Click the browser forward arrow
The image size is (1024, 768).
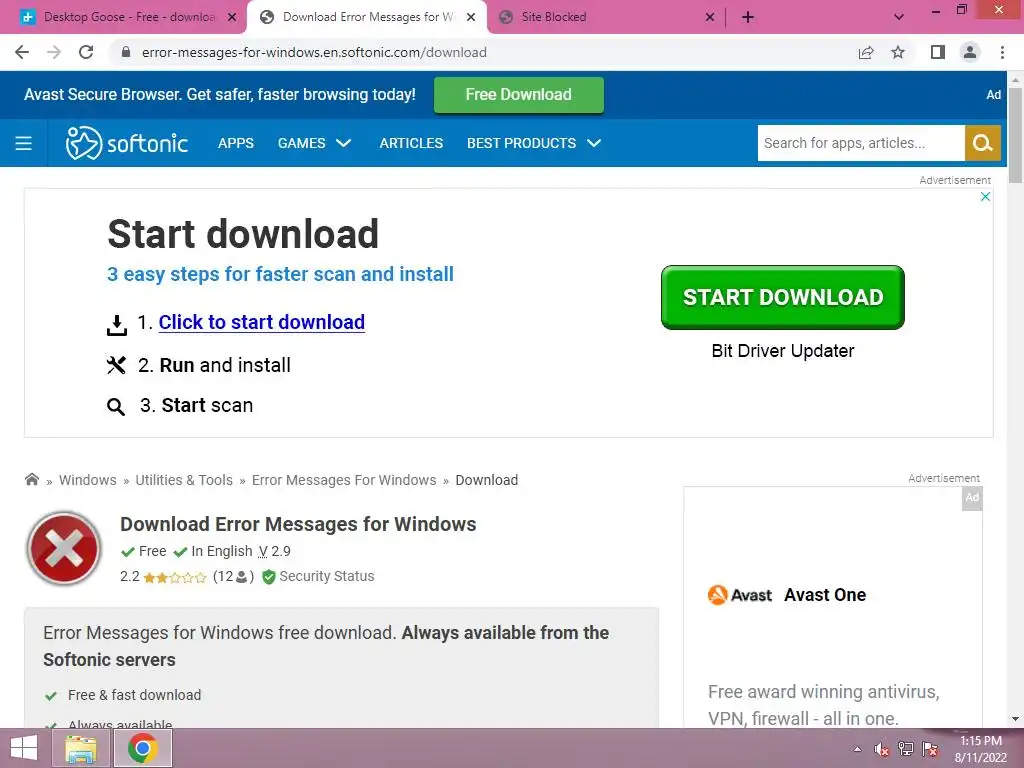point(54,52)
